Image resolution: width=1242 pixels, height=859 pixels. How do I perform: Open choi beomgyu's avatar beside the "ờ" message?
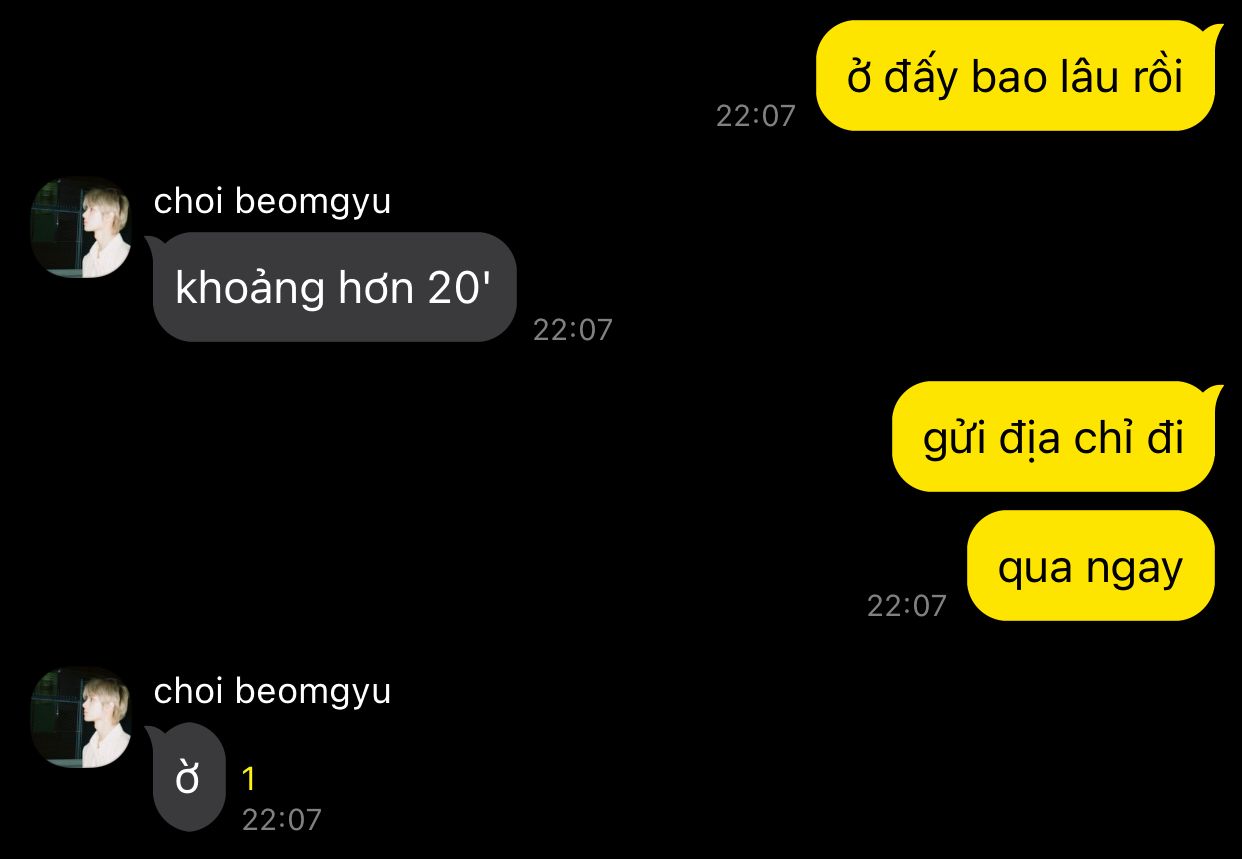click(81, 717)
